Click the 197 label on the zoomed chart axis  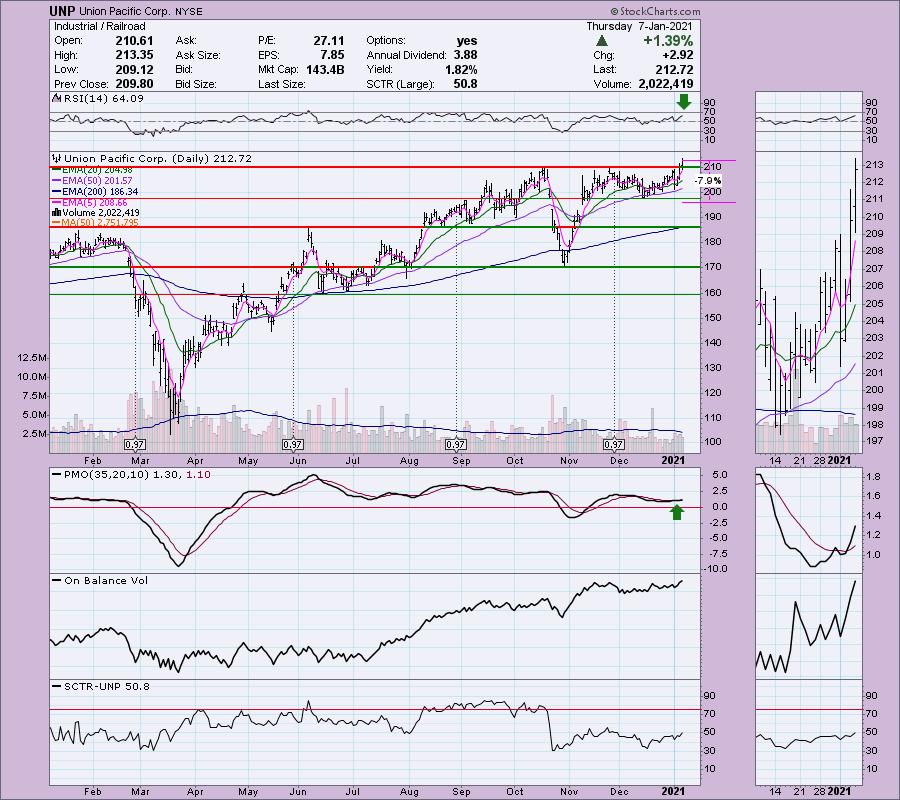pyautogui.click(x=874, y=441)
